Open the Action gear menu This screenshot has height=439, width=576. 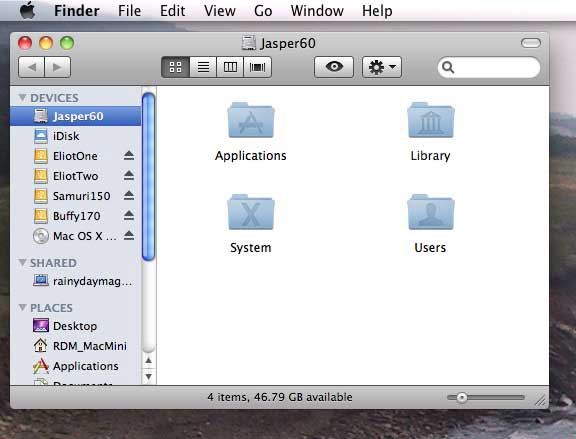click(382, 67)
